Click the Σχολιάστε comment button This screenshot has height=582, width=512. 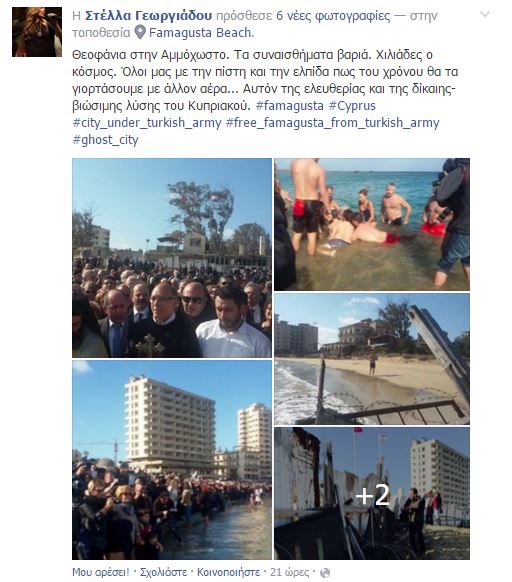click(163, 572)
